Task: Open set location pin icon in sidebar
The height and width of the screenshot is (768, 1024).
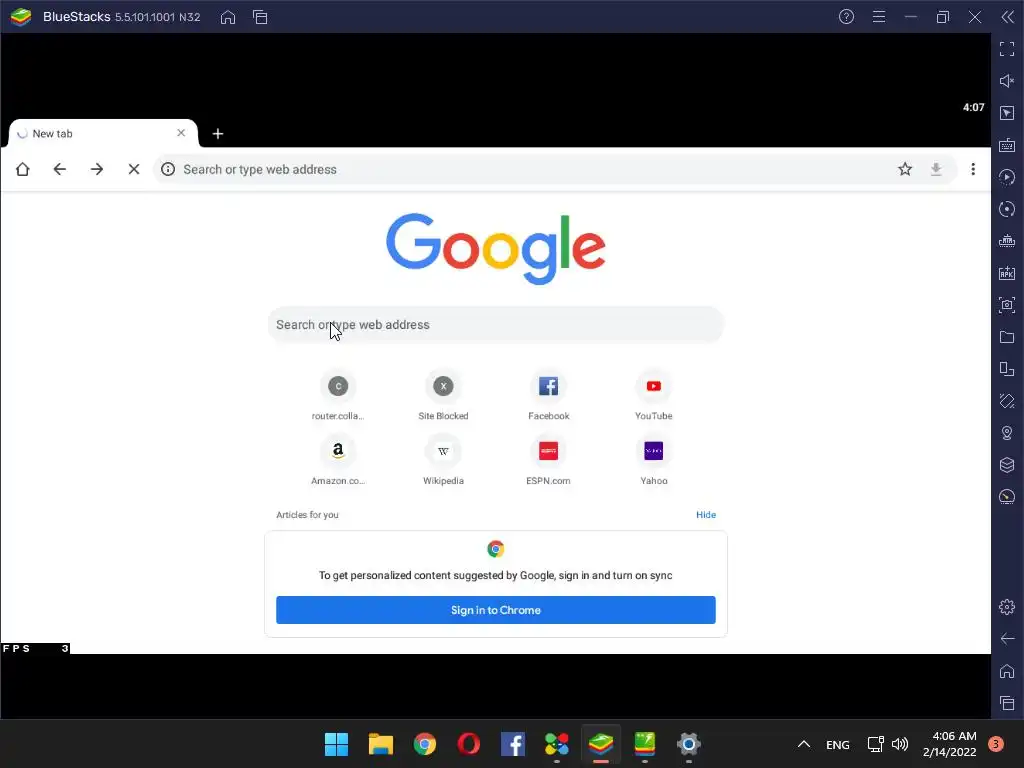Action: (x=1007, y=433)
